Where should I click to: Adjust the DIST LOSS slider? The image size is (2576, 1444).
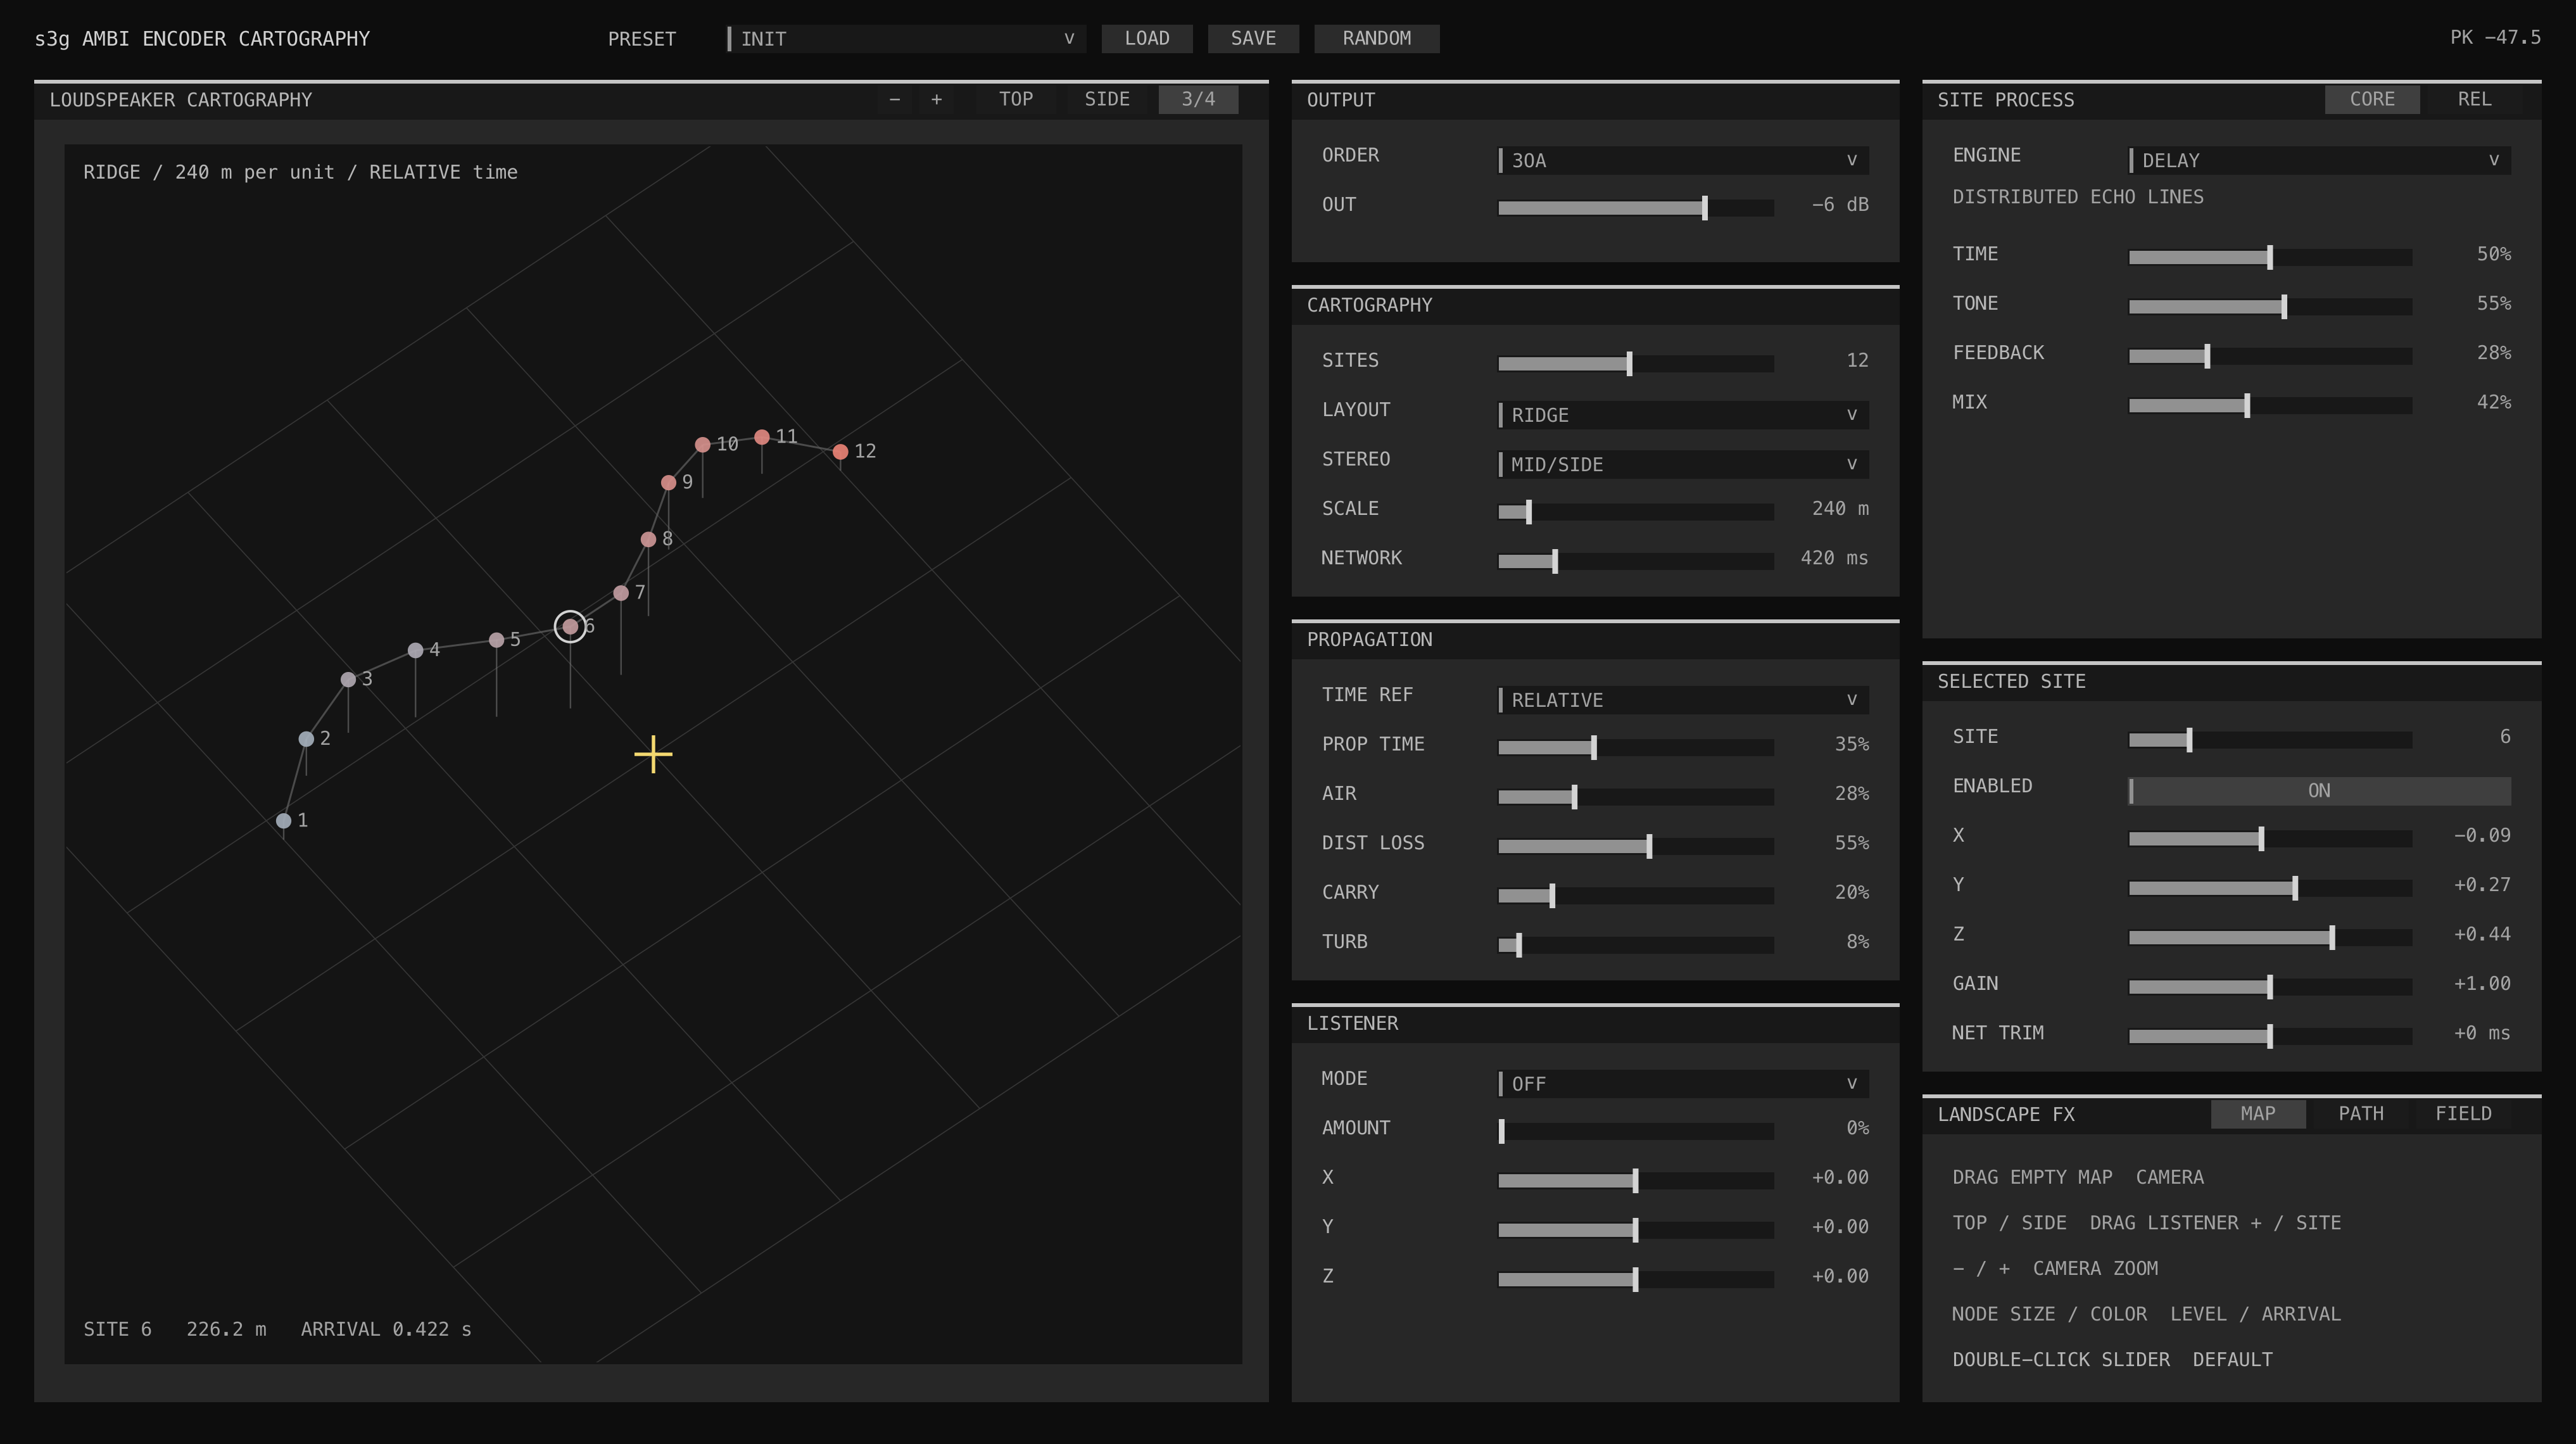[x=1636, y=847]
